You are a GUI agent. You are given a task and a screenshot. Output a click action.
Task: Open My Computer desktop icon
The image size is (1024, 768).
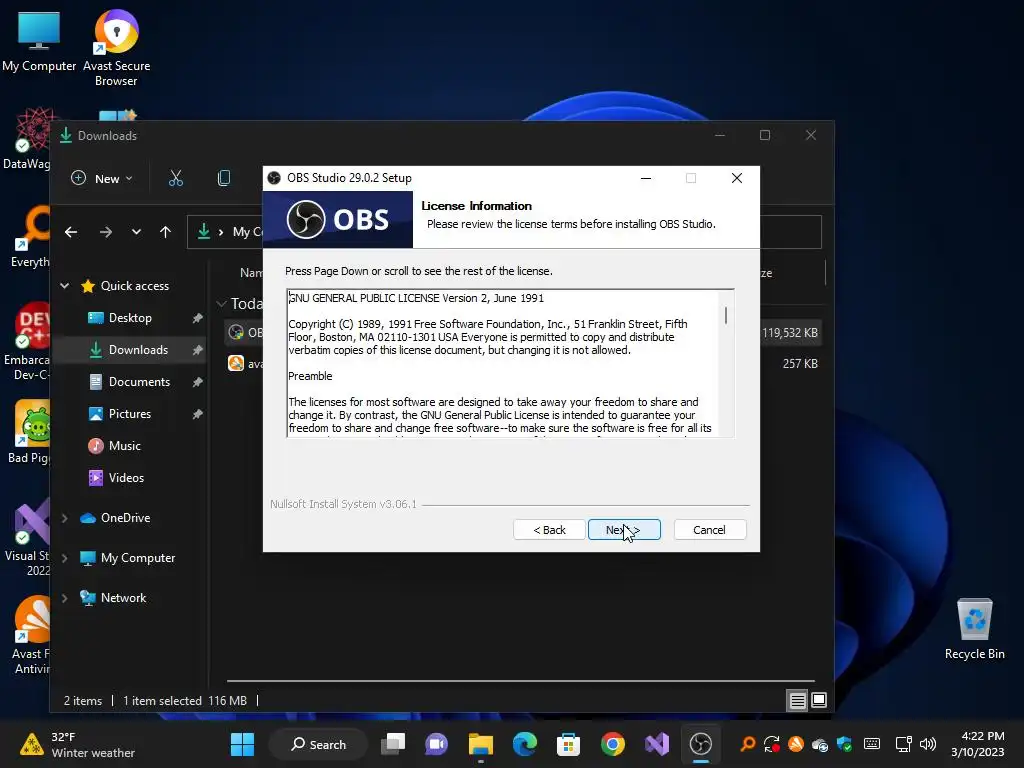[x=39, y=41]
